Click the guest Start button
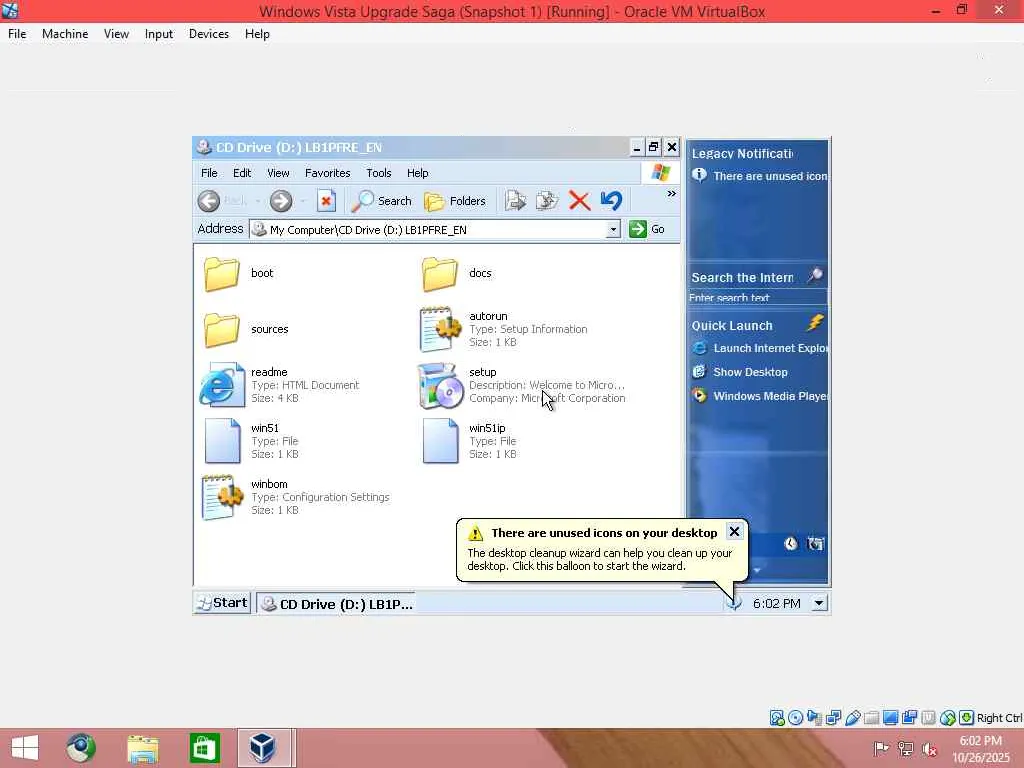 tap(222, 603)
